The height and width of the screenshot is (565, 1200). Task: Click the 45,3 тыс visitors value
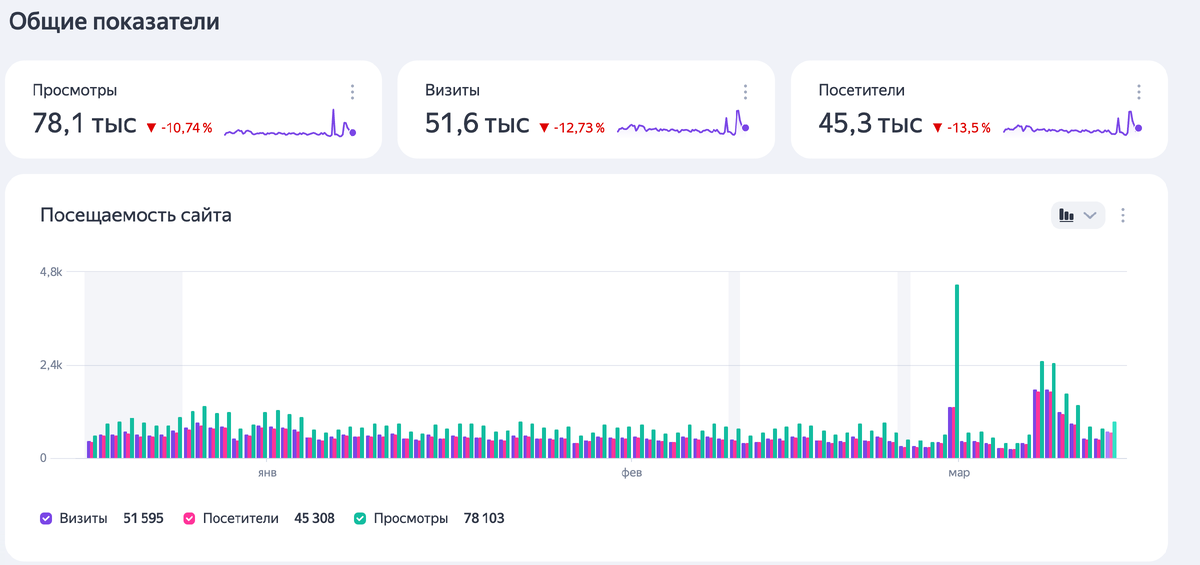[870, 125]
